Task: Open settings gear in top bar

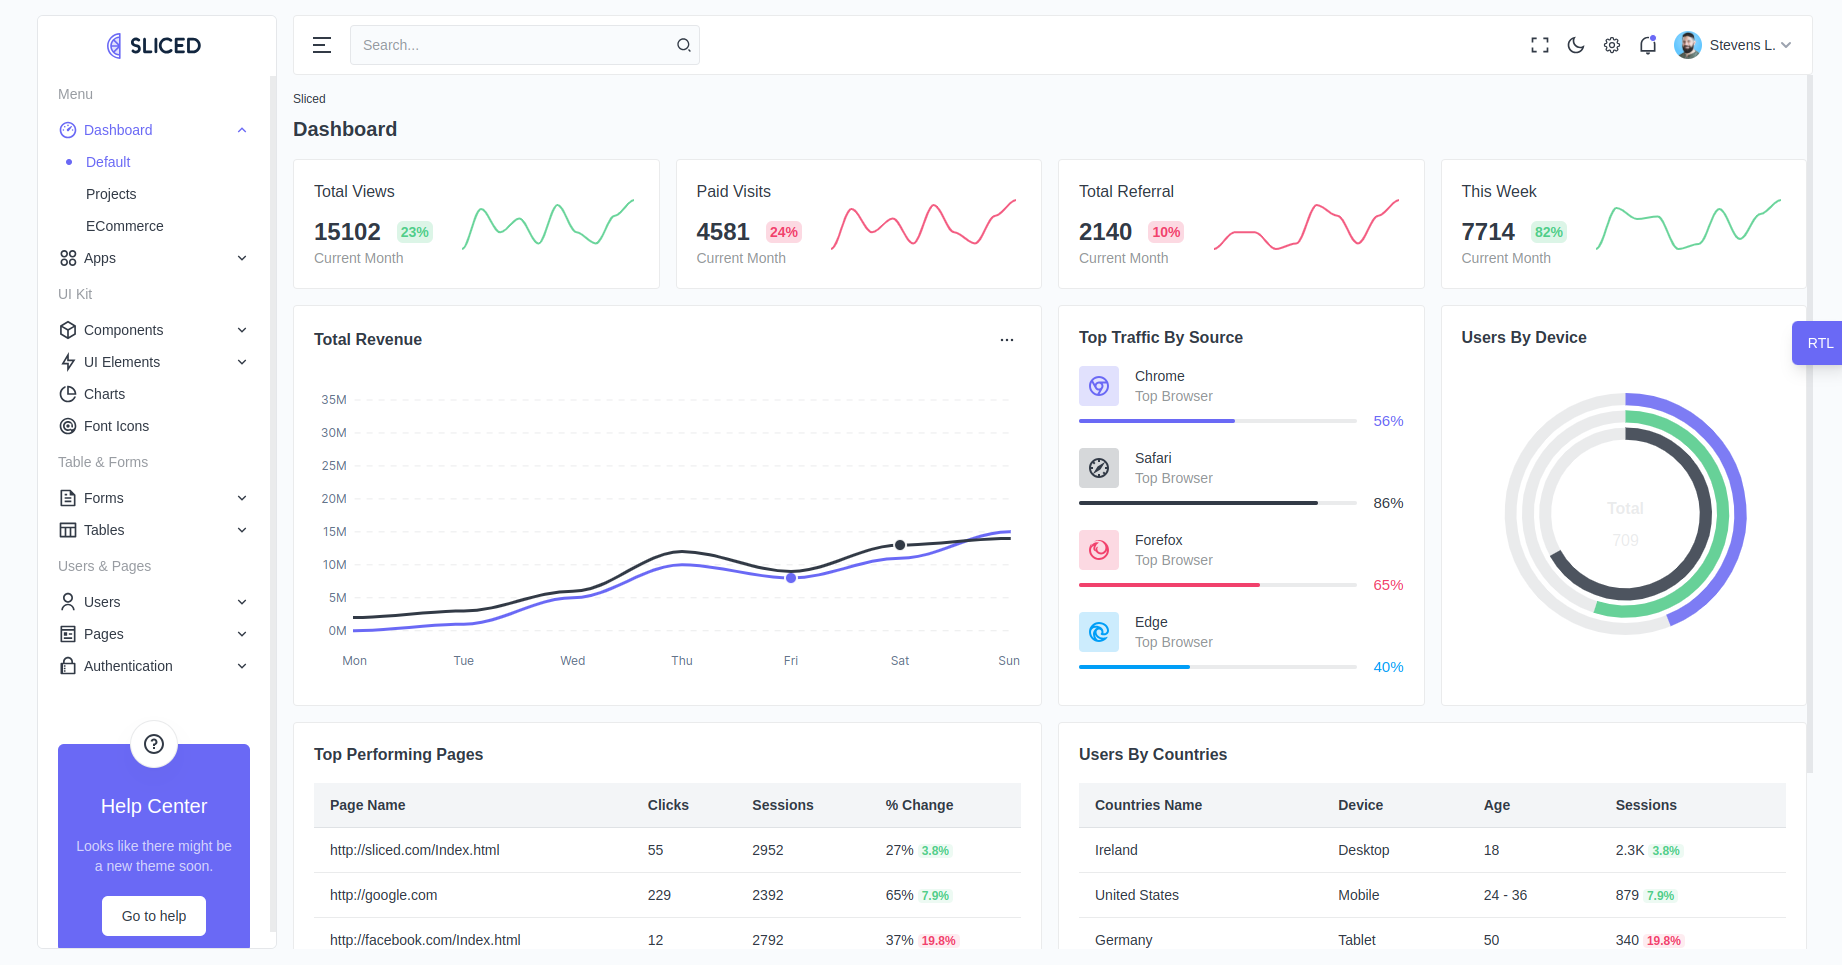Action: point(1611,45)
